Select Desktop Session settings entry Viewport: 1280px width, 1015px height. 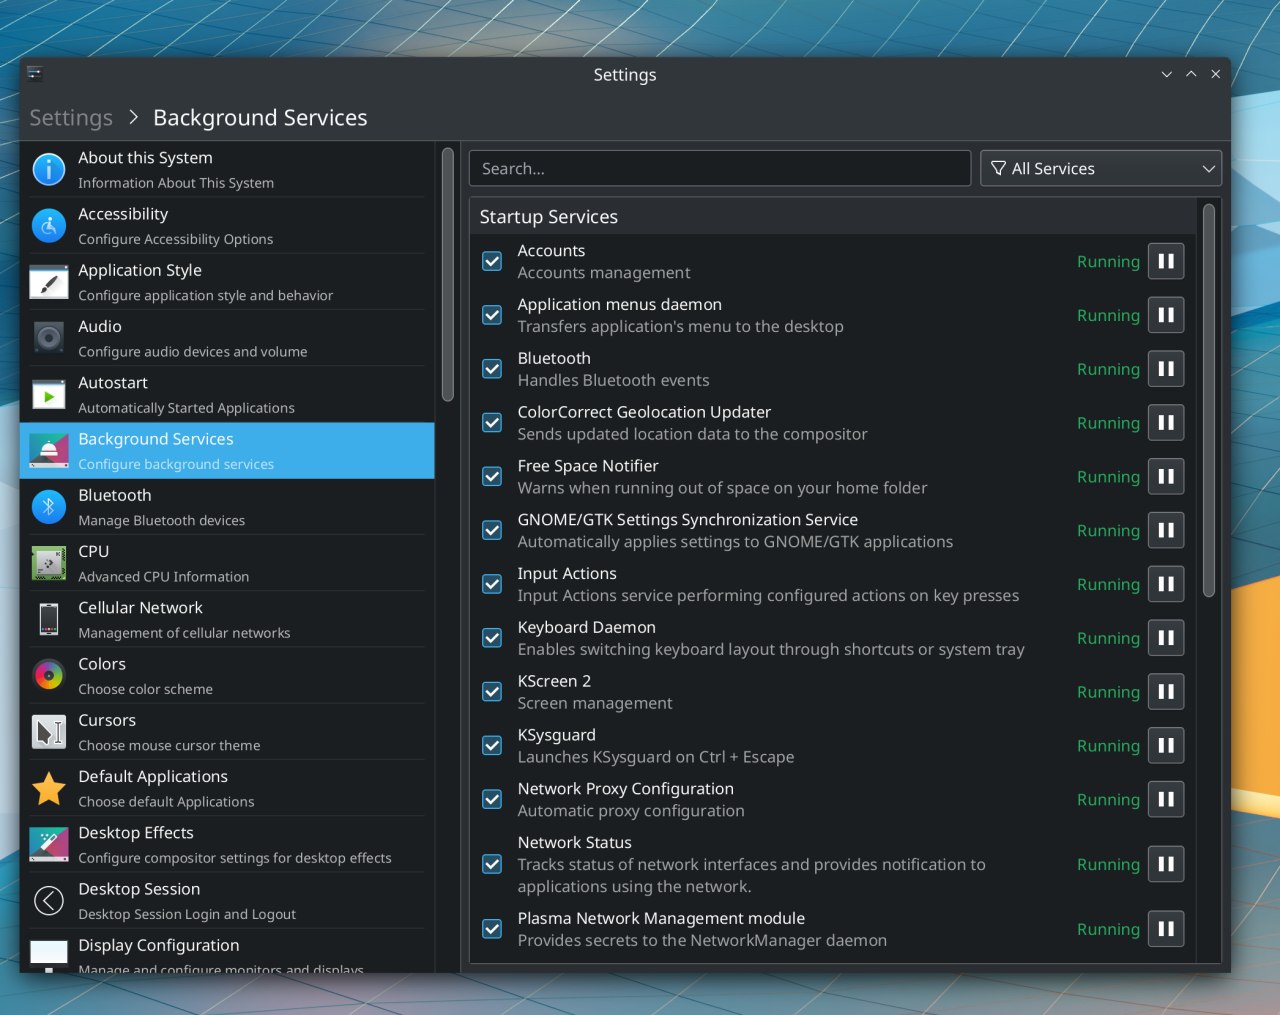click(x=227, y=901)
